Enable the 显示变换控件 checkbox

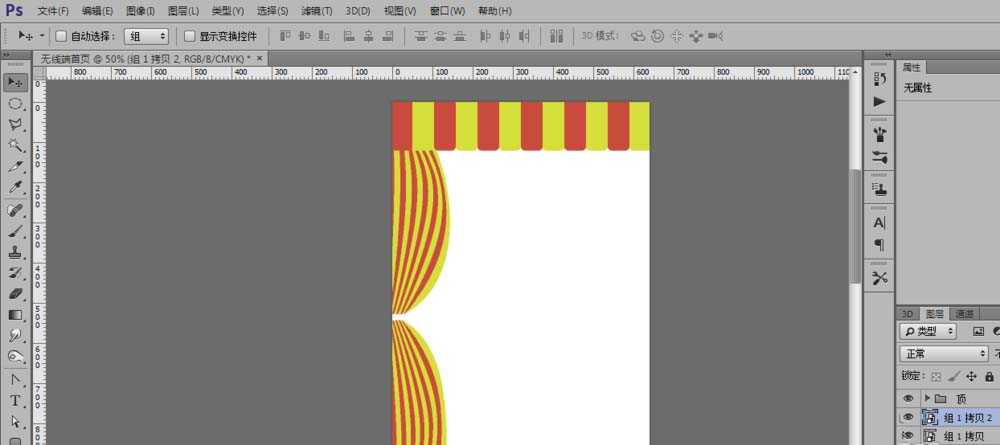click(190, 36)
